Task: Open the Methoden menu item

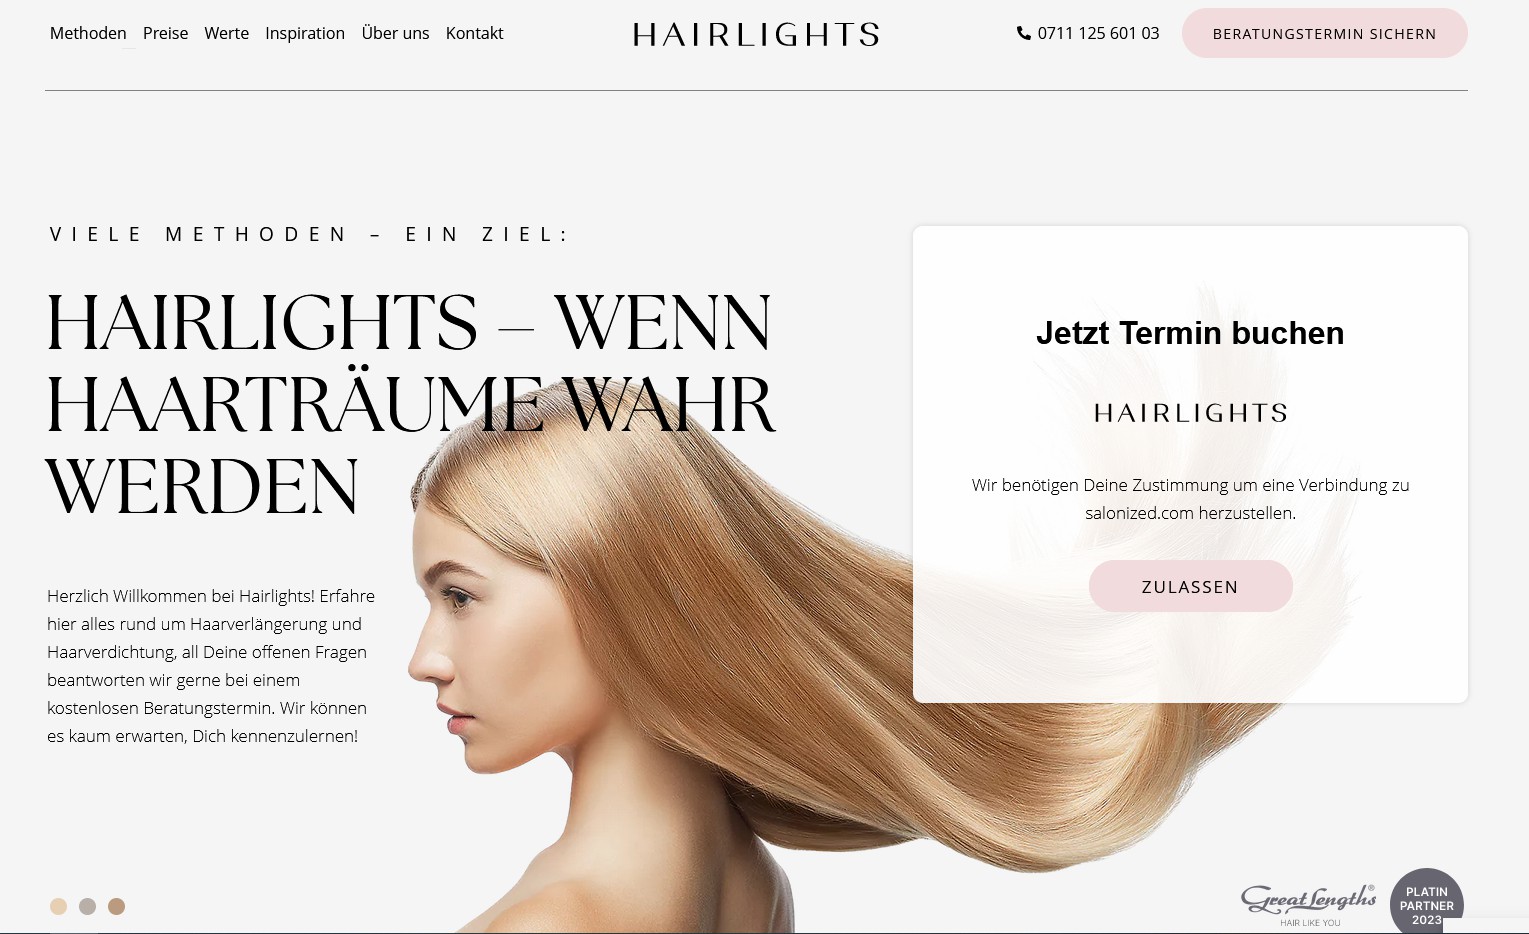Action: click(88, 33)
